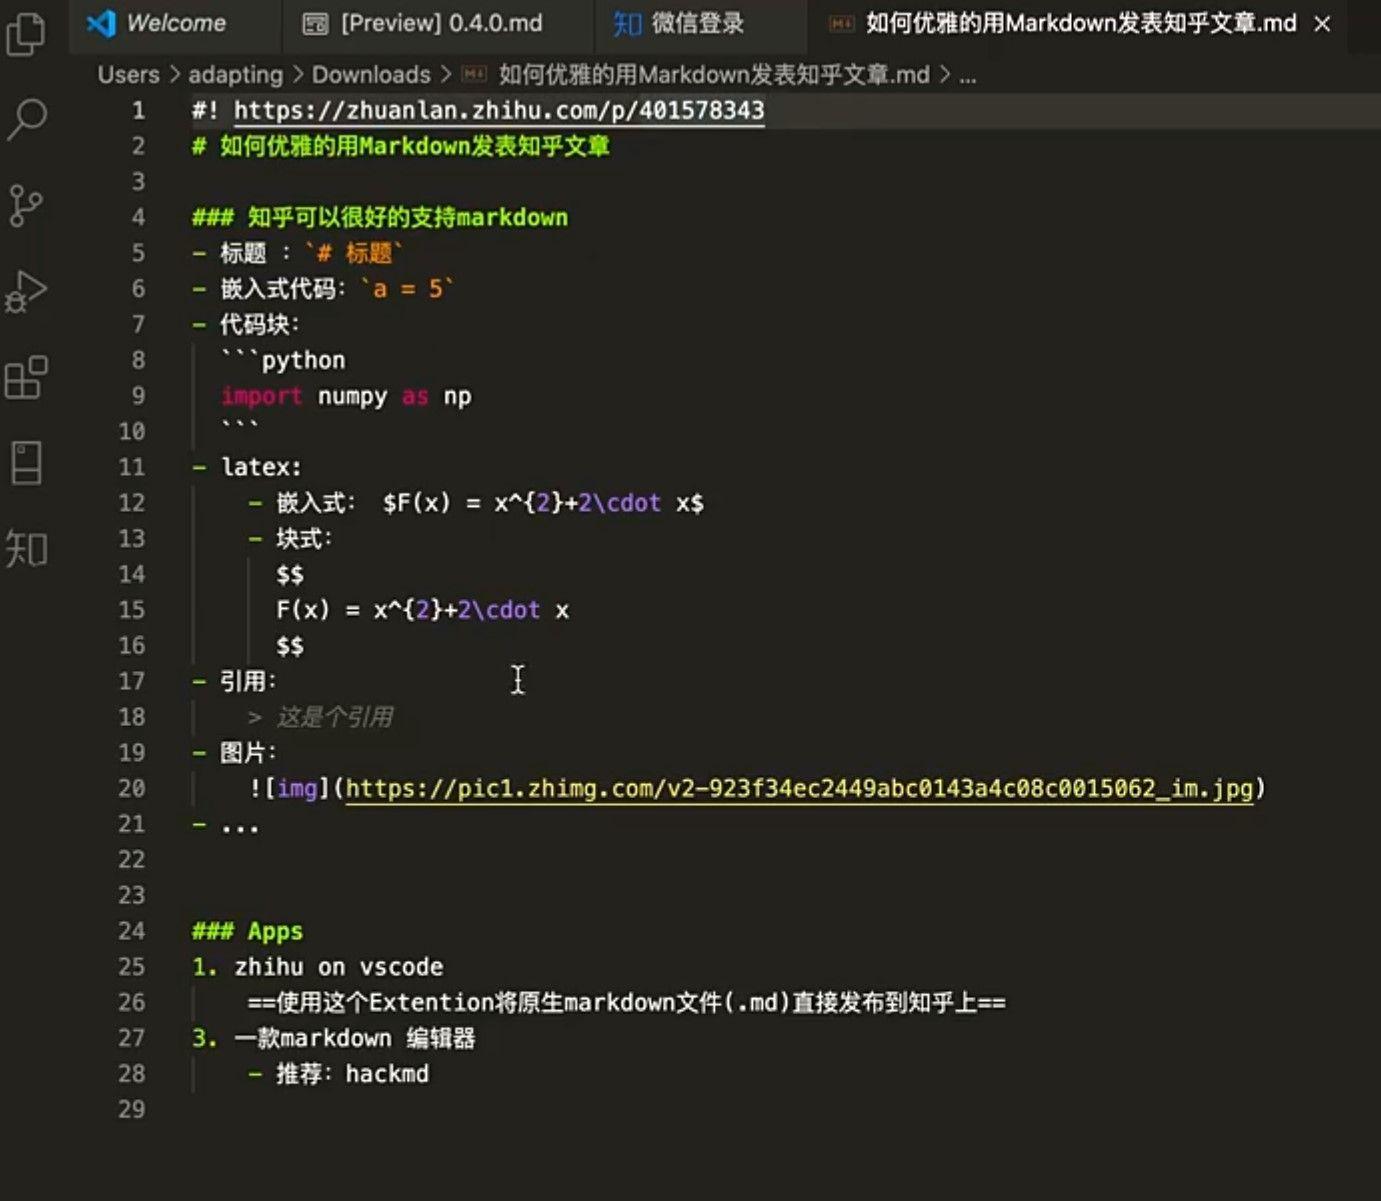Click Users in the breadcrumb path
Viewport: 1381px width, 1201px height.
tap(128, 74)
